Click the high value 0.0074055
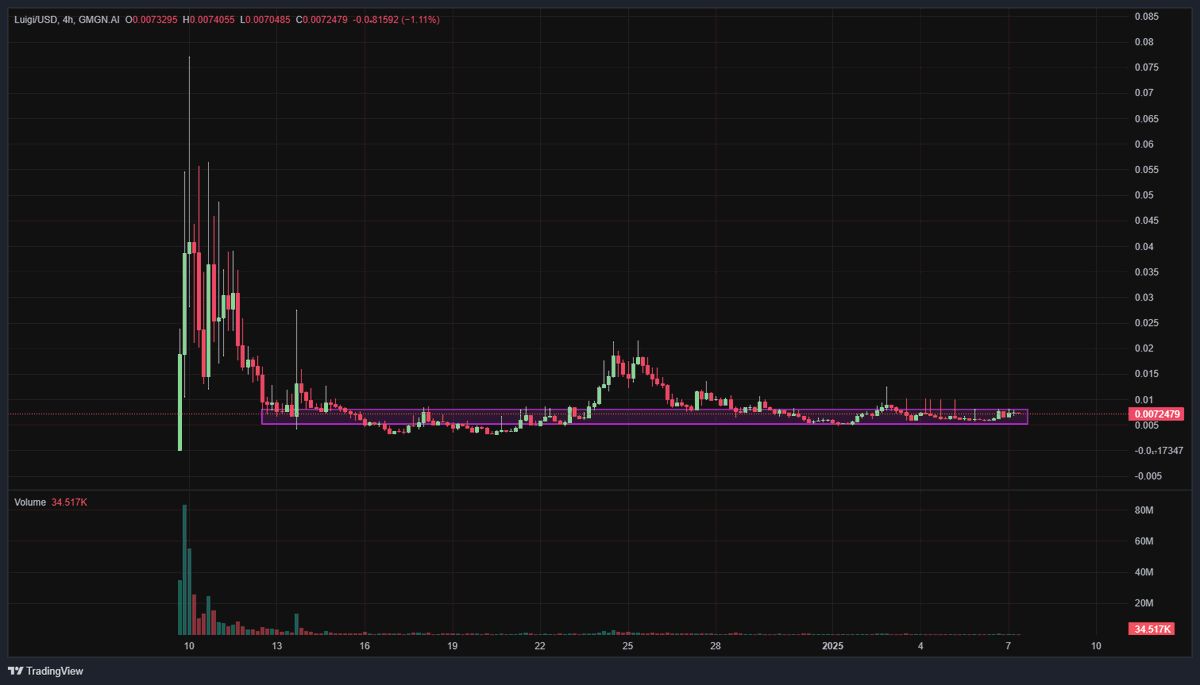 click(x=214, y=19)
